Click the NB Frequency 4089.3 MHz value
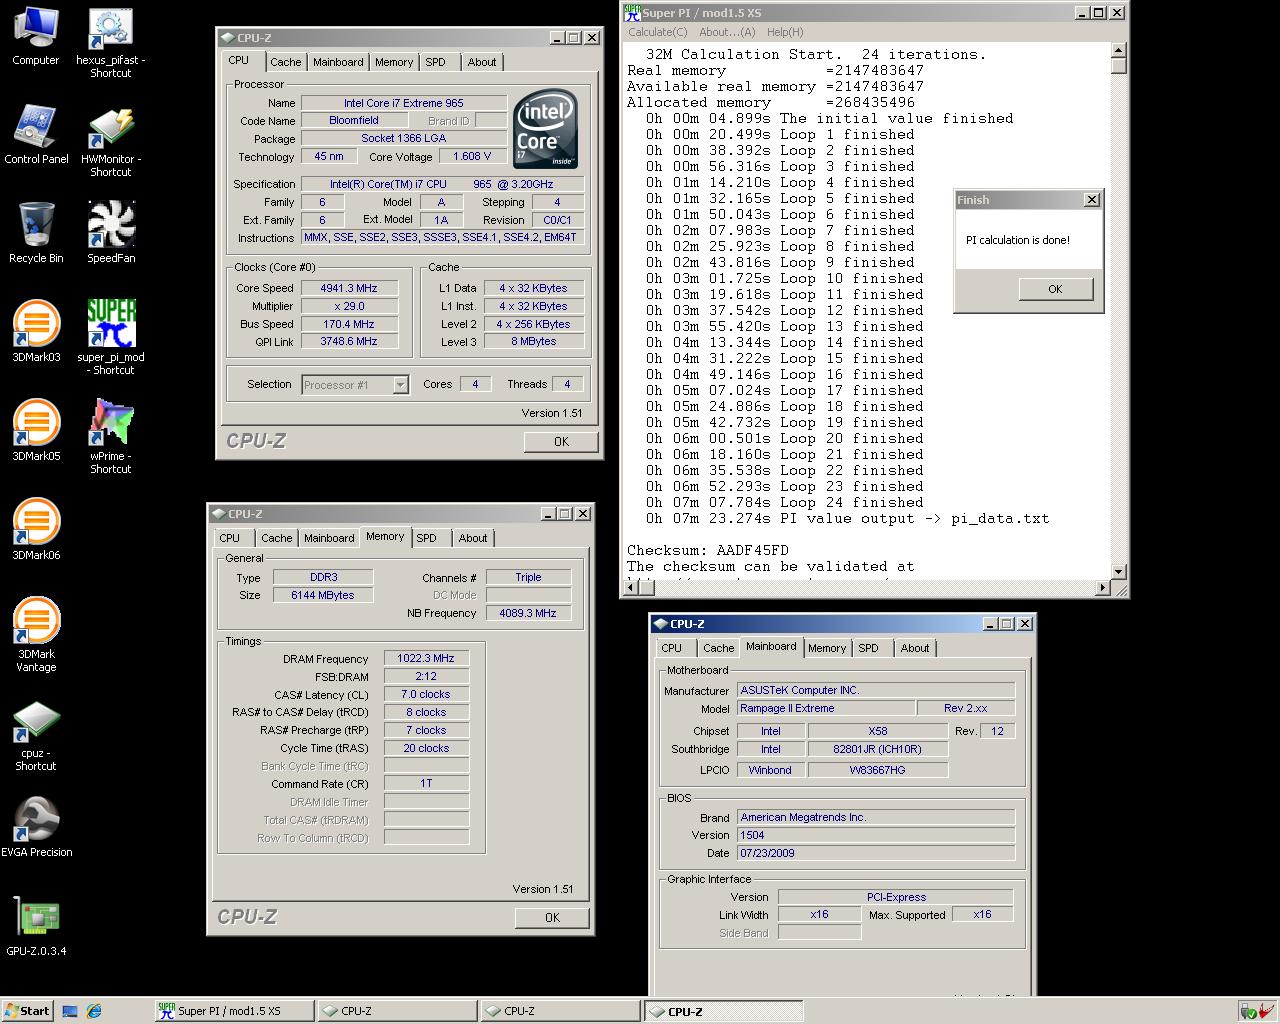This screenshot has height=1024, width=1280. coord(528,613)
